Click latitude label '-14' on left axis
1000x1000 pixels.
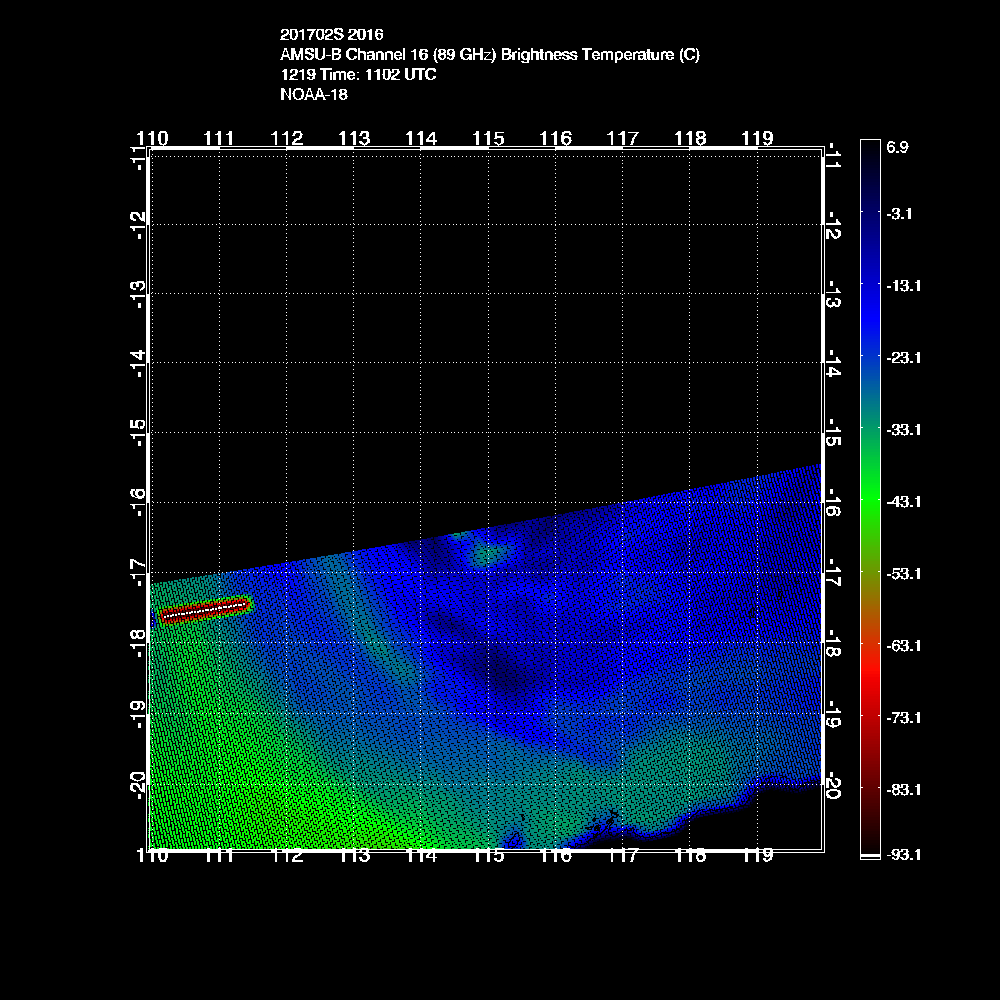[138, 364]
